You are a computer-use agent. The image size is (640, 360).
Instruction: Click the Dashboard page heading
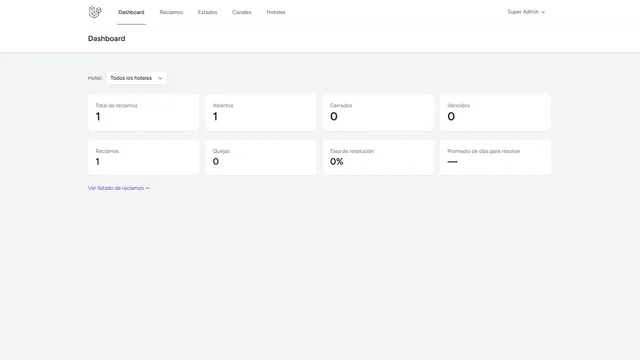(x=107, y=38)
